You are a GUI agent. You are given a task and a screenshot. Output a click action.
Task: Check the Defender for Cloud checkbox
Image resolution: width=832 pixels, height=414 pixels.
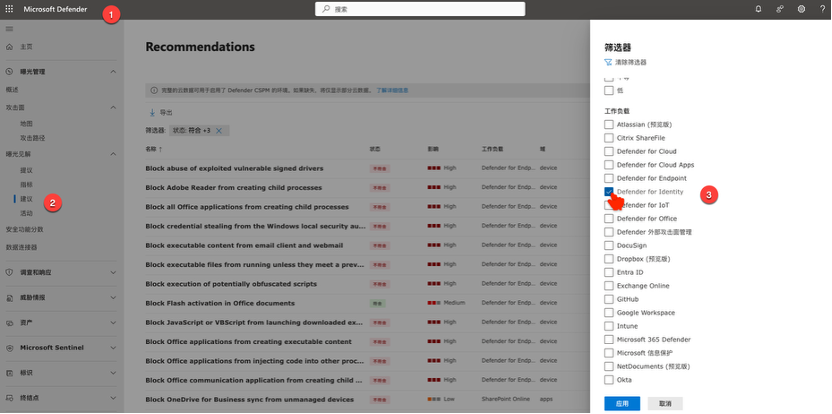(609, 151)
